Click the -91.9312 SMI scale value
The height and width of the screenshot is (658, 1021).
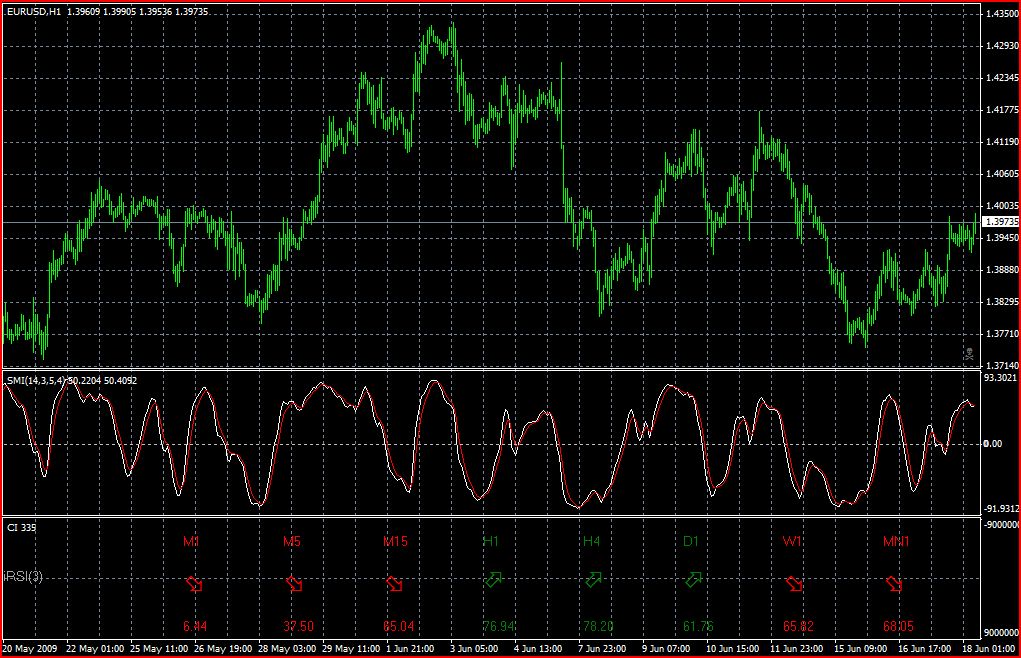click(1001, 508)
